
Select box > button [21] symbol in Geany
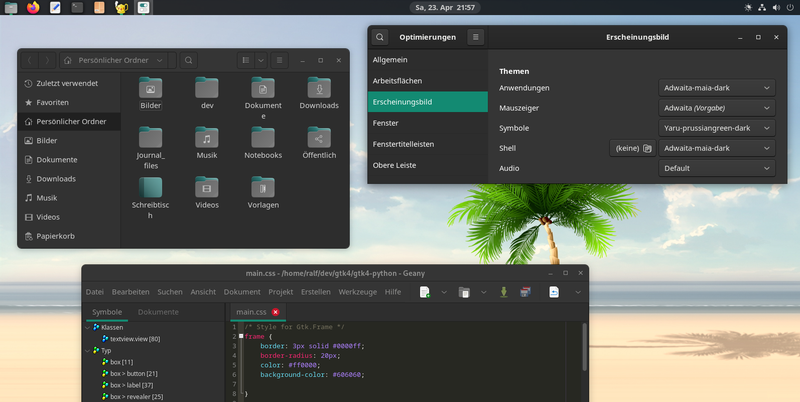[134, 373]
